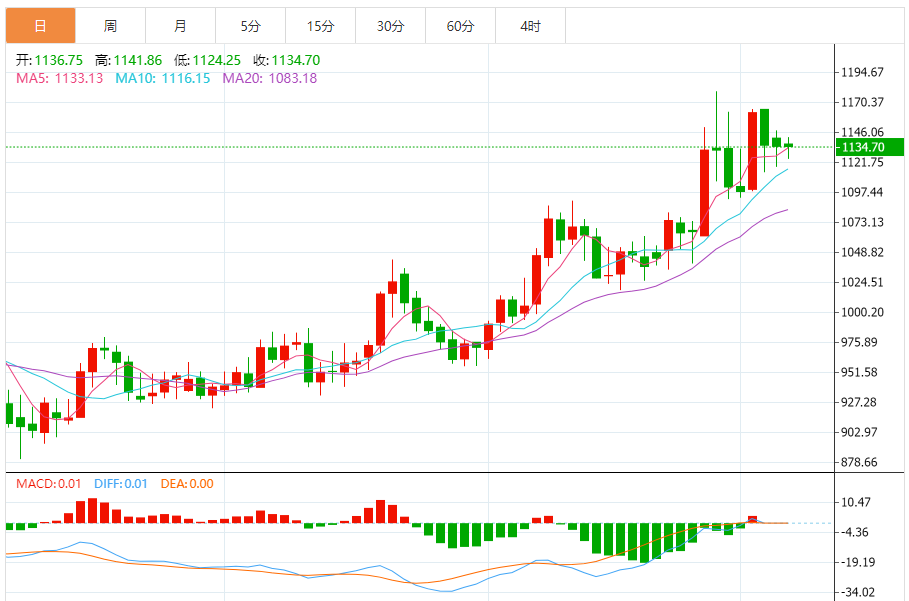Open the 60分 interval tab
The width and height of the screenshot is (909, 601).
(x=460, y=26)
